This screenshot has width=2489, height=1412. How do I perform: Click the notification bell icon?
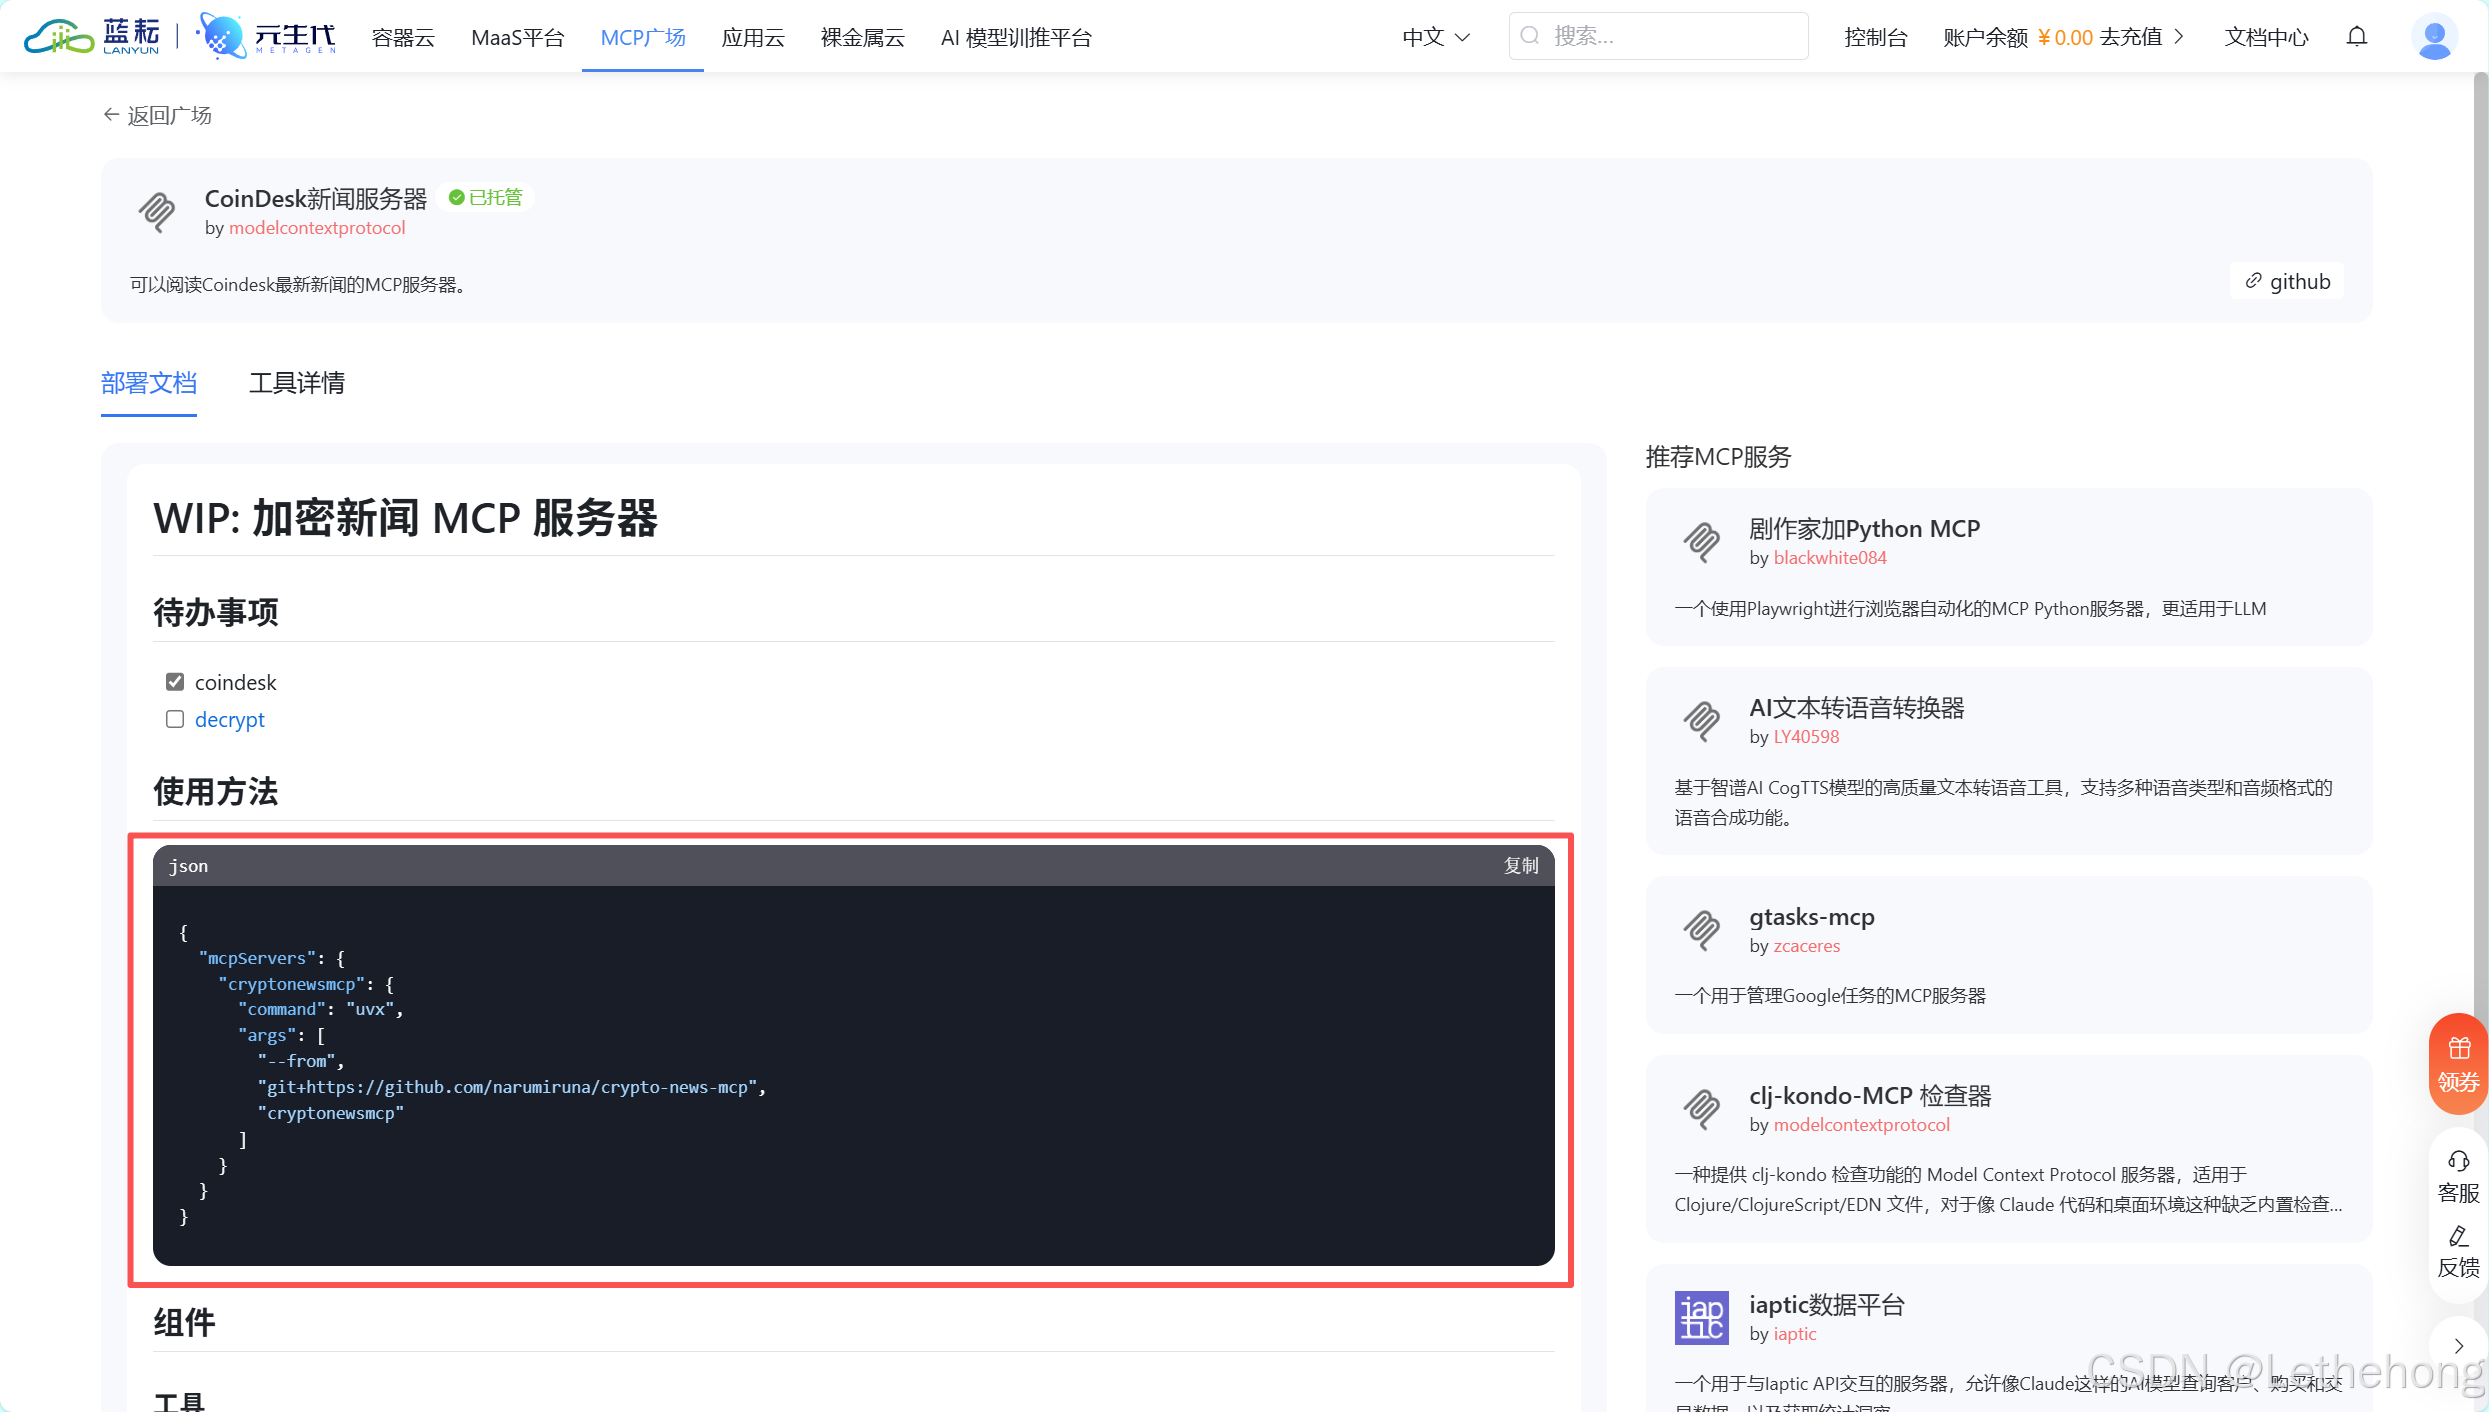2357,36
